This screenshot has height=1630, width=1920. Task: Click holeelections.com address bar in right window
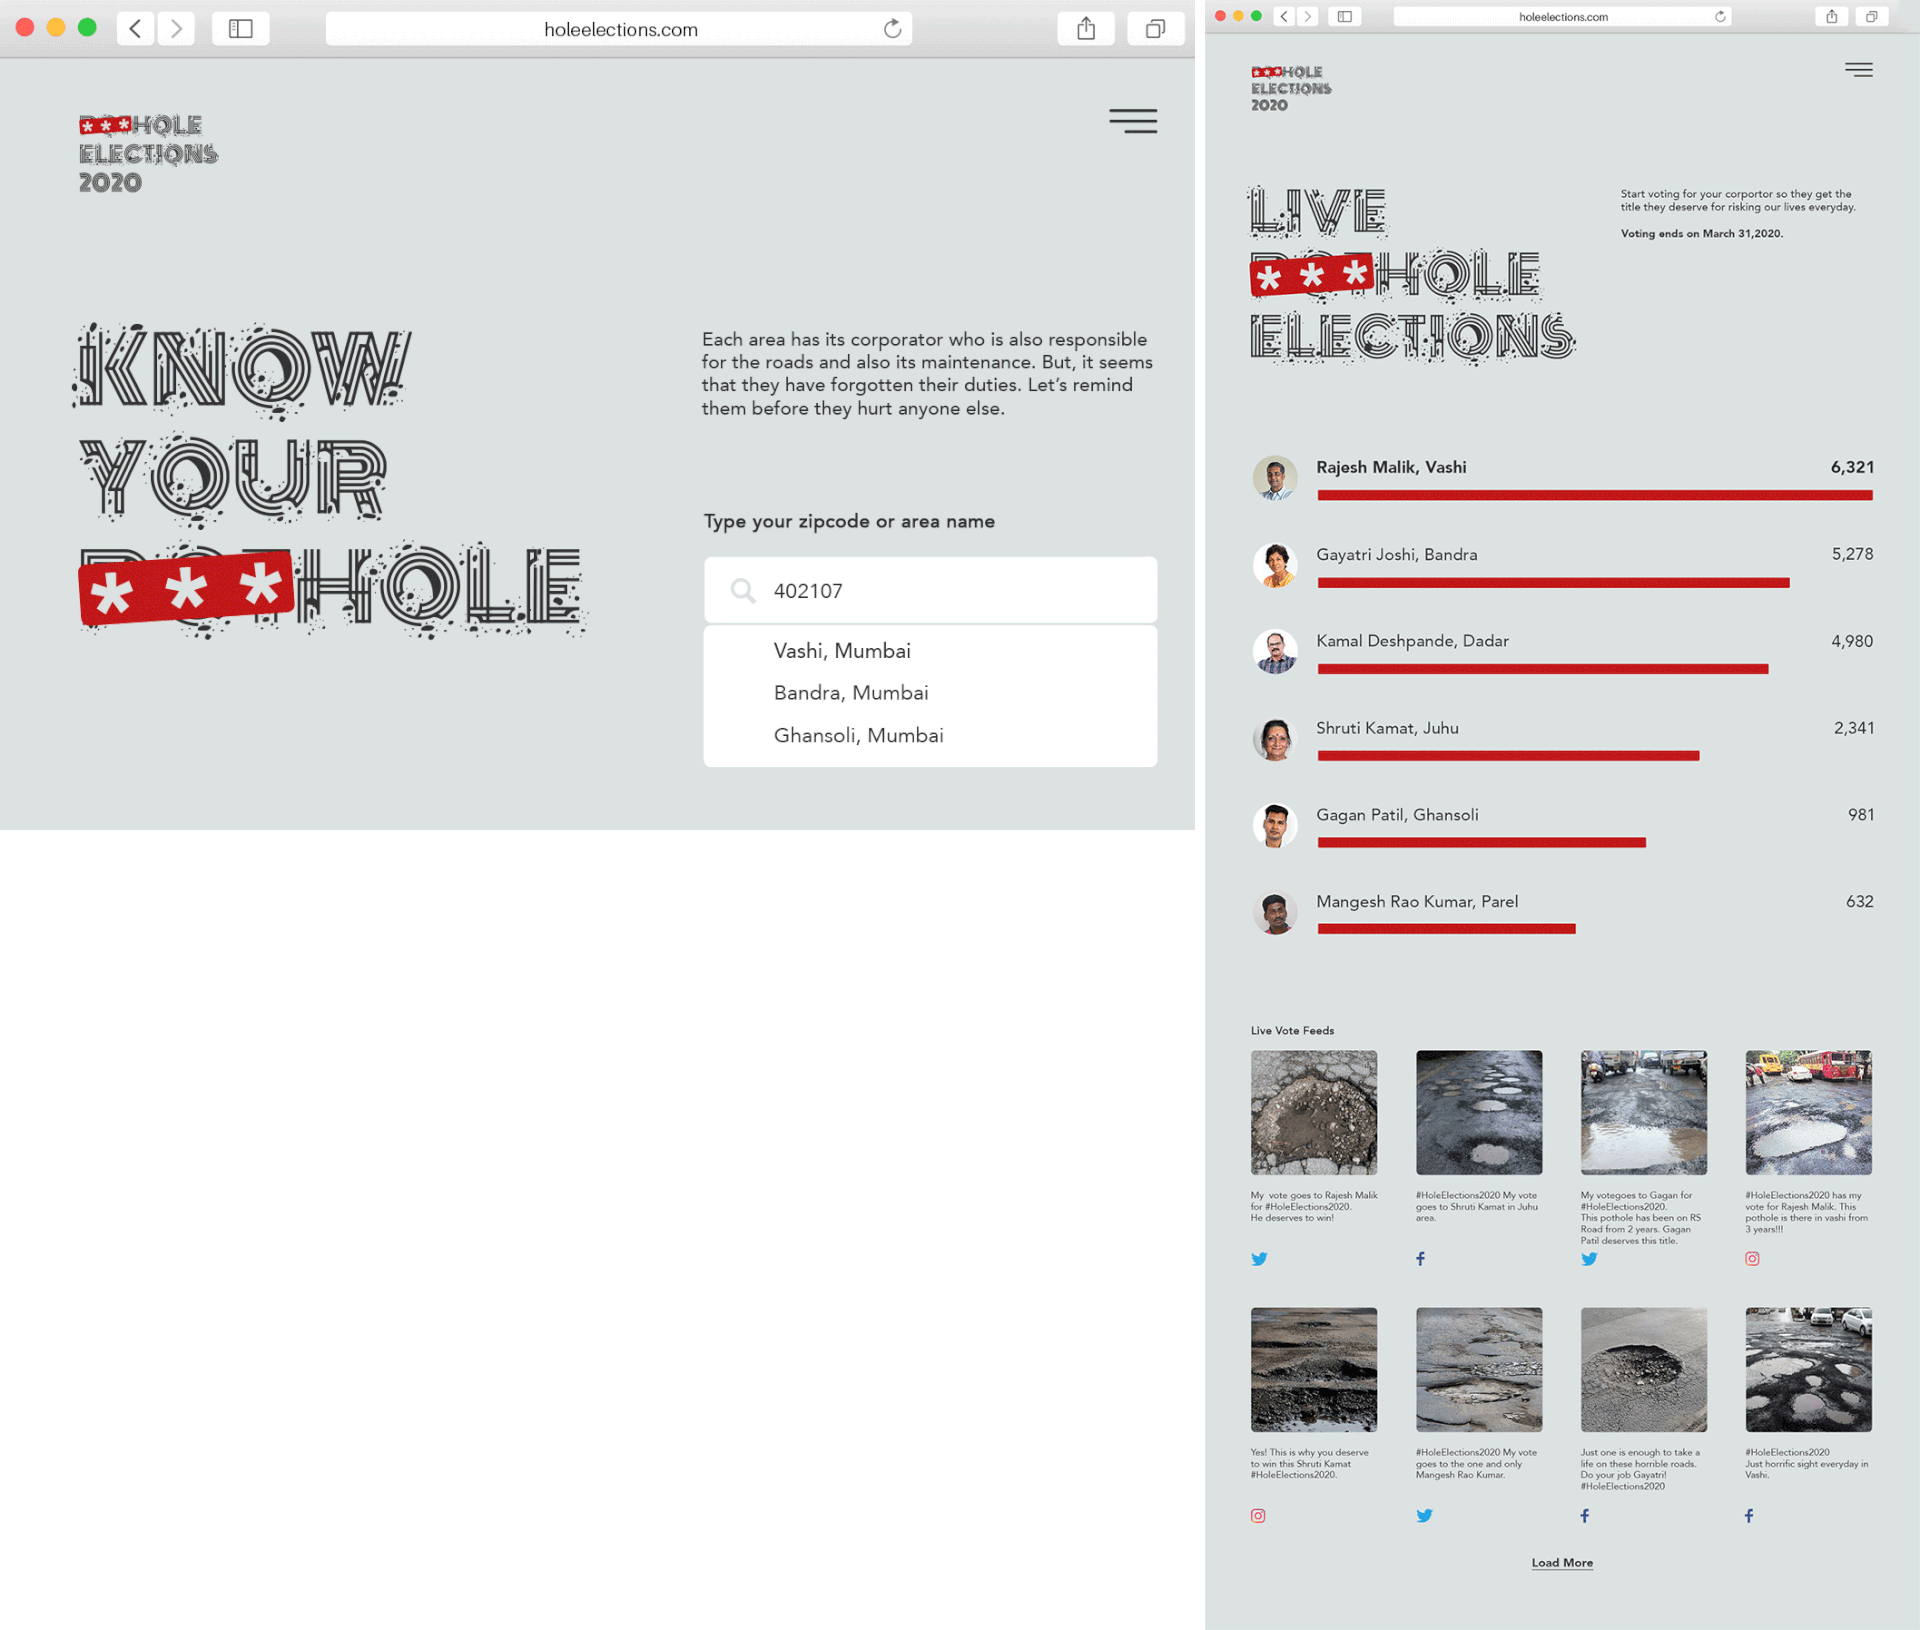point(1562,17)
